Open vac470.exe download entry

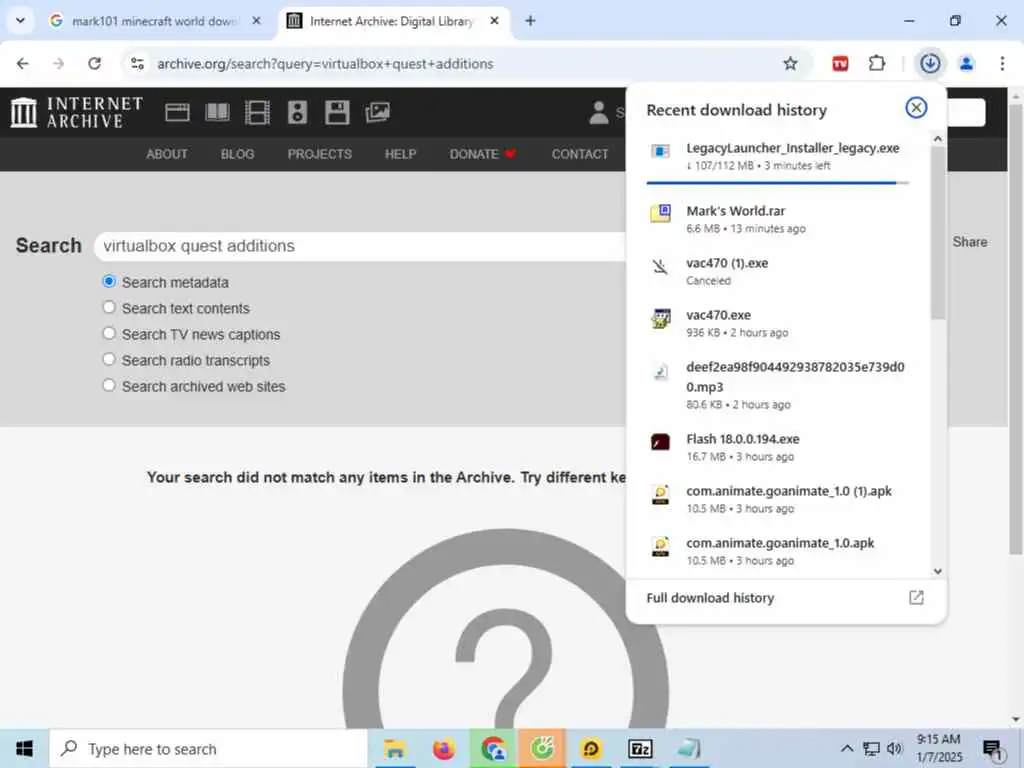pyautogui.click(x=778, y=323)
